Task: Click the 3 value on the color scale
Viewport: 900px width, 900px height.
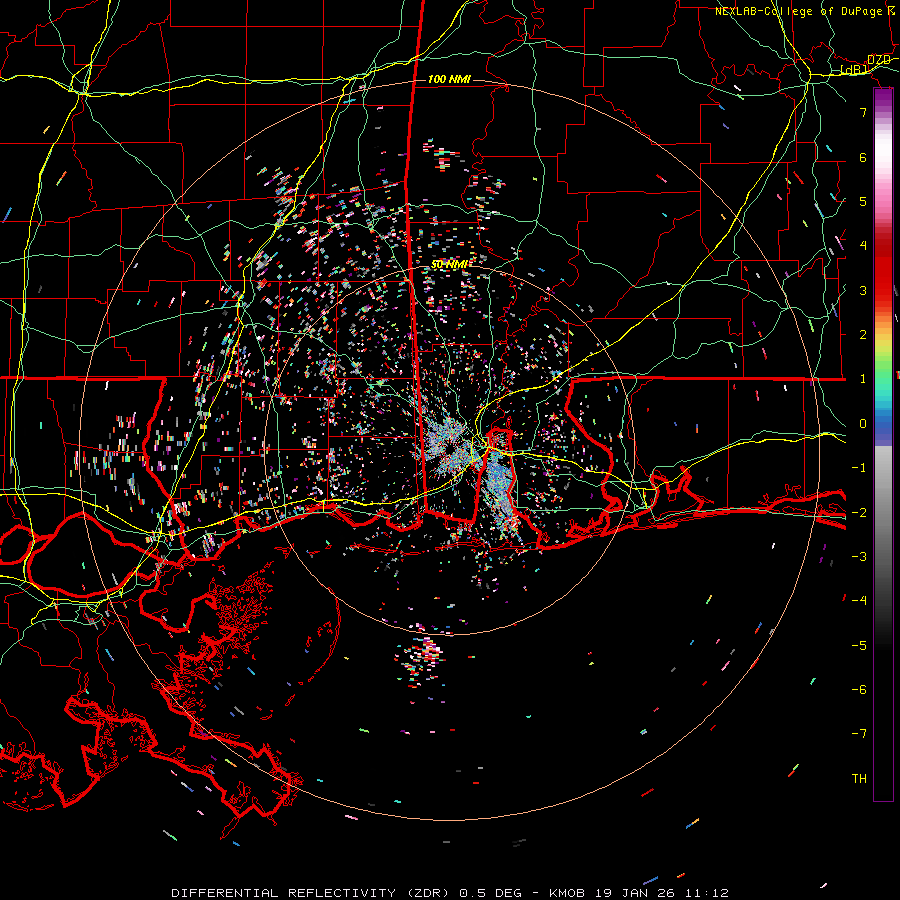Action: pos(863,290)
